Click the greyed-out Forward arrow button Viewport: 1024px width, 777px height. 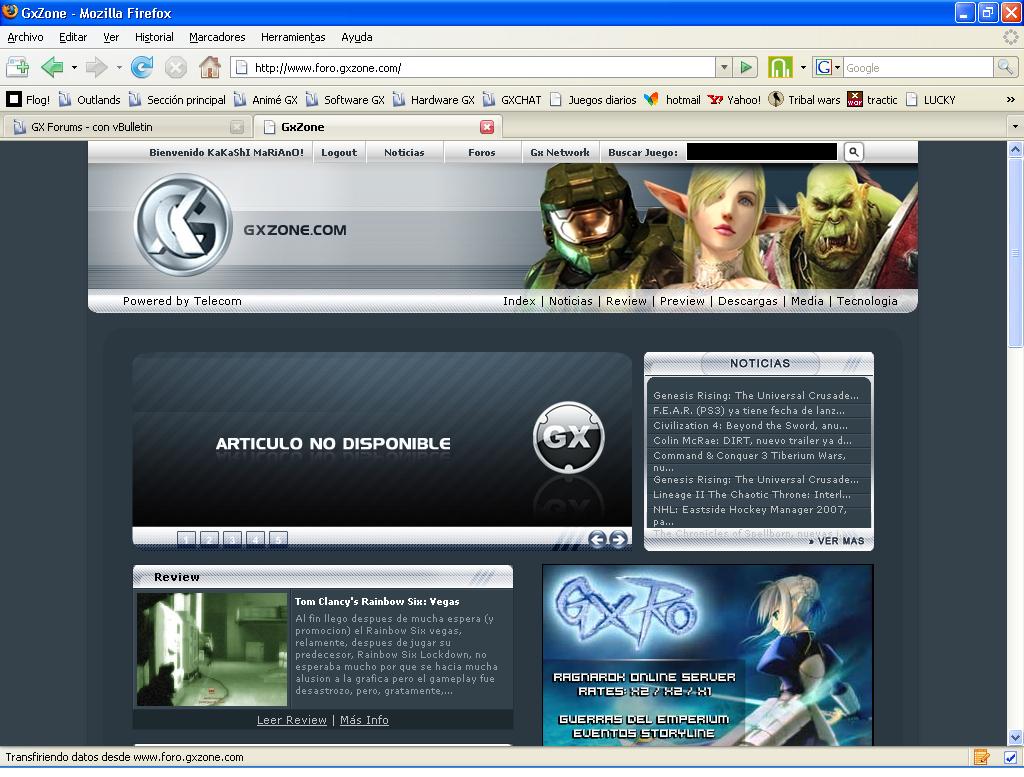pyautogui.click(x=97, y=67)
